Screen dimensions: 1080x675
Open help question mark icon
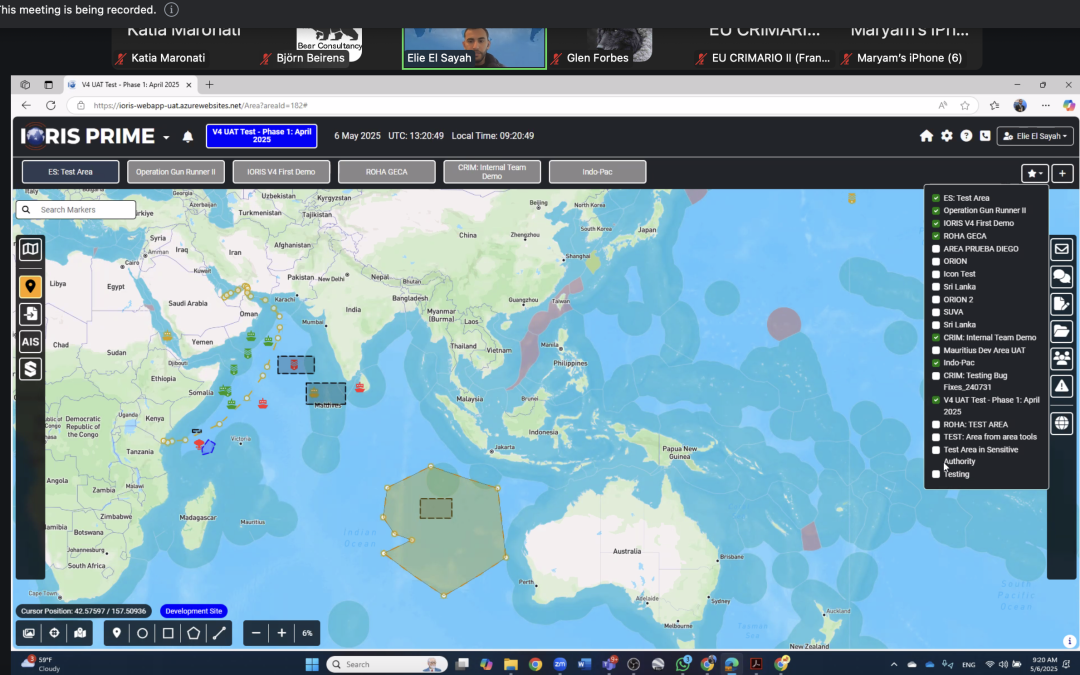(x=966, y=136)
